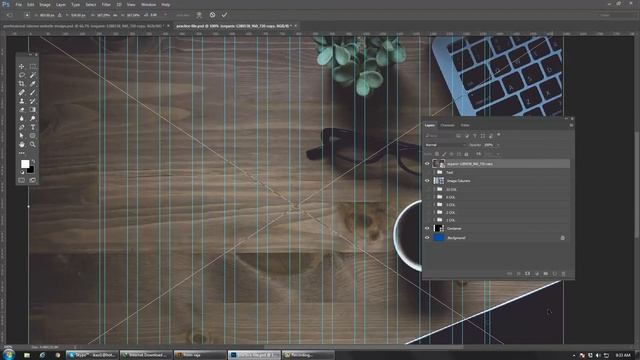Open the Edit Toolbar three-dots button
Screen dimensions: 640x360
click(x=22, y=153)
